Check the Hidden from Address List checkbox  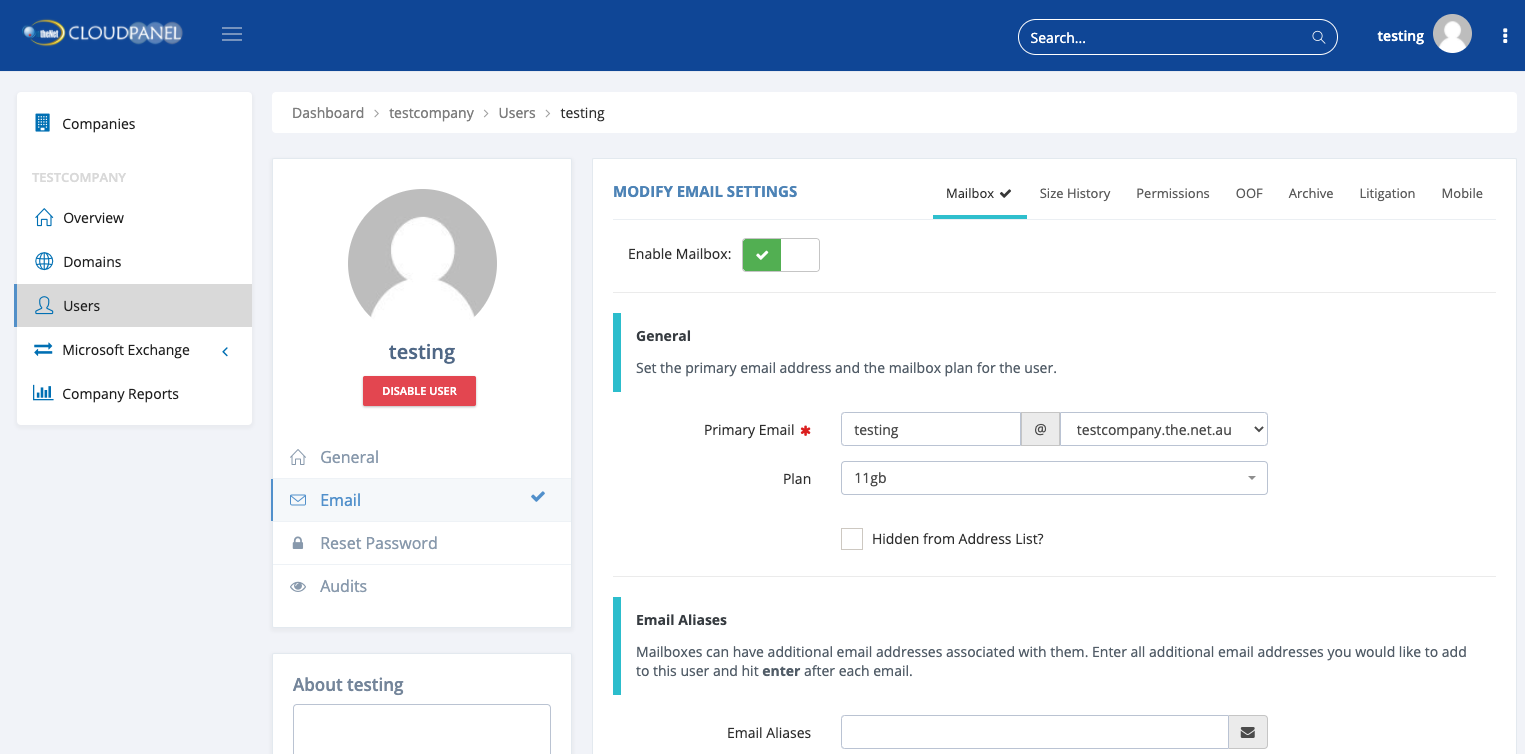(x=851, y=538)
